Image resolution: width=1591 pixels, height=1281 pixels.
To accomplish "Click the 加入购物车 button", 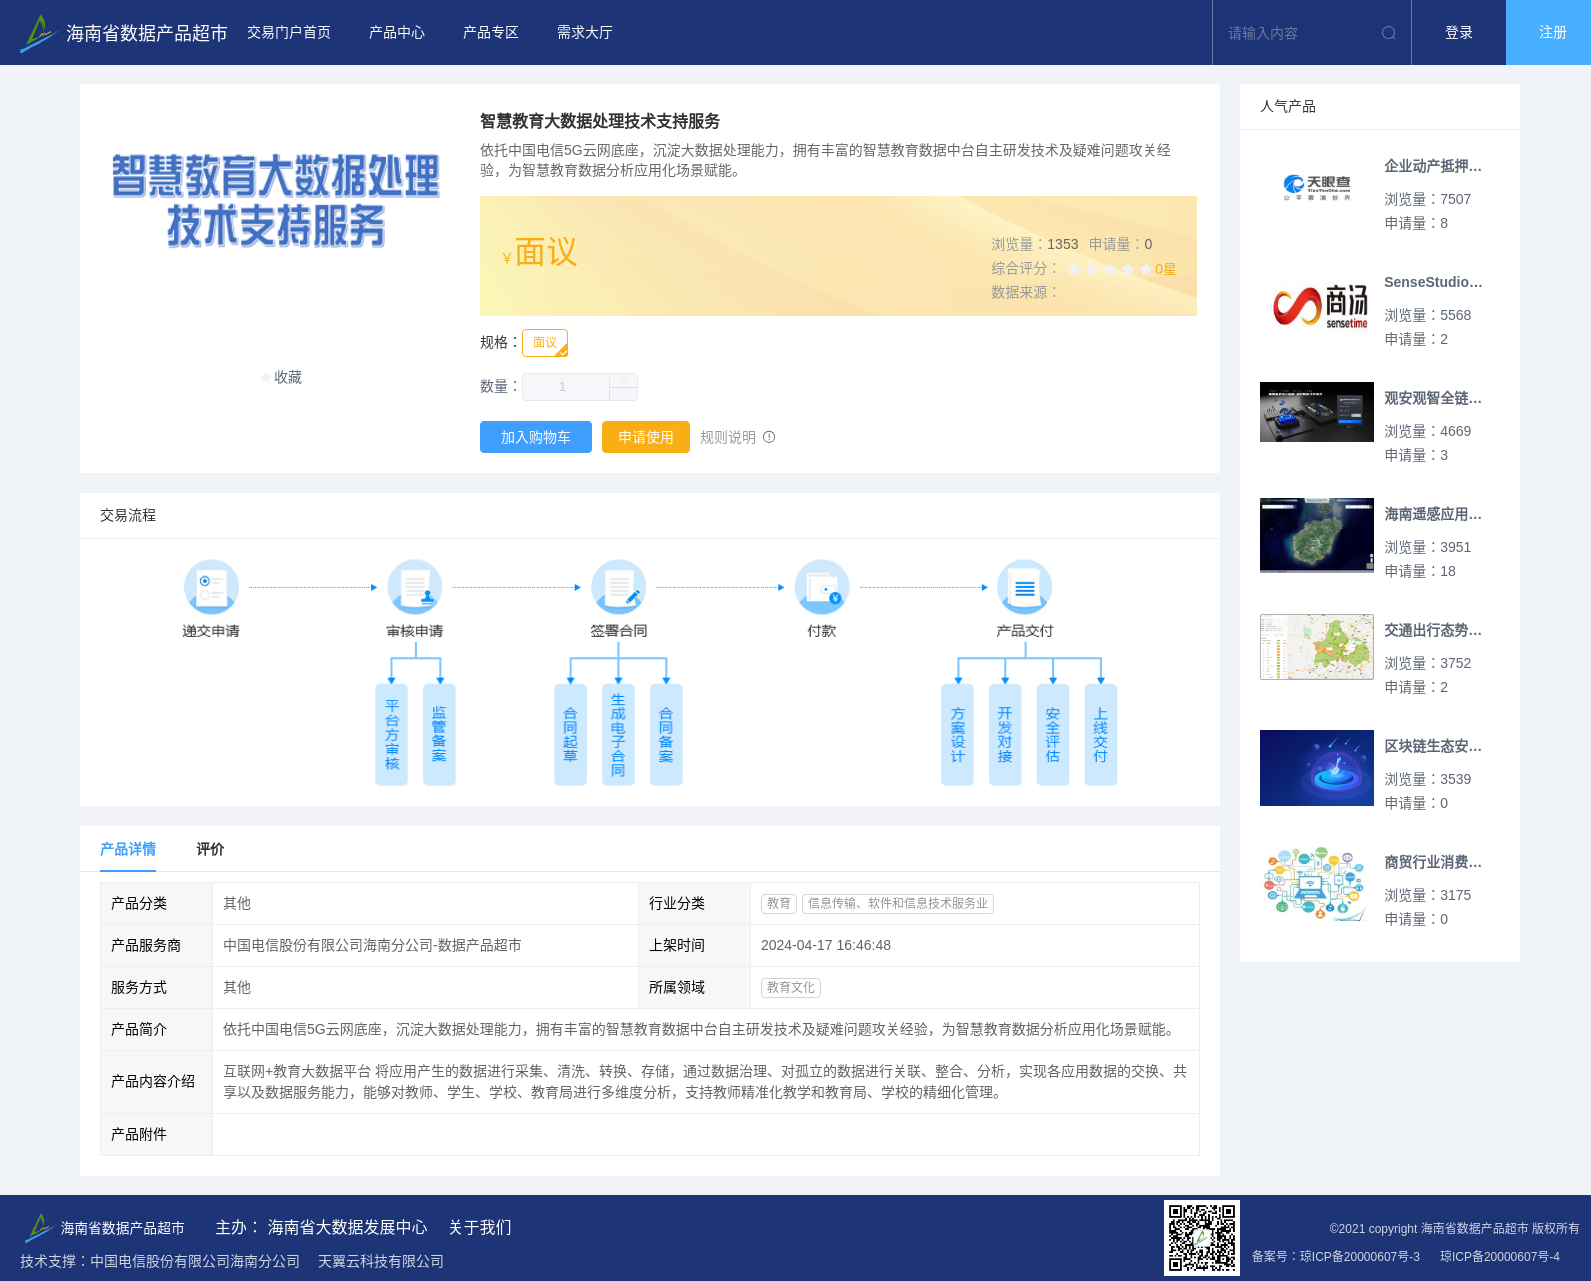I will pos(536,437).
